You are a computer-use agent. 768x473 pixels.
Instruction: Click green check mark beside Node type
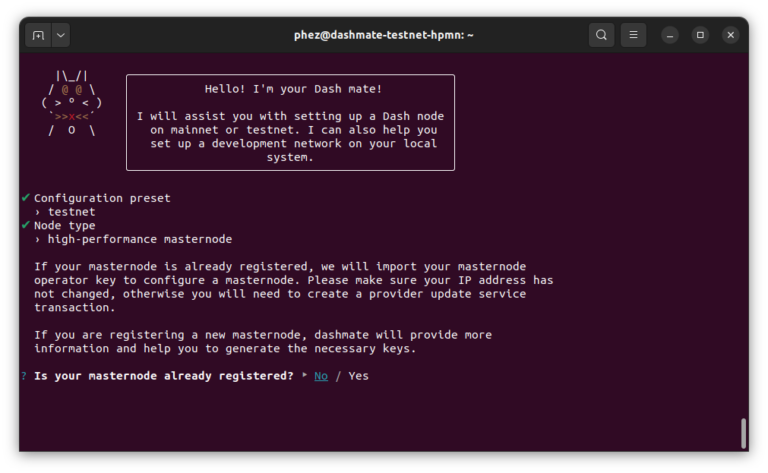25,225
